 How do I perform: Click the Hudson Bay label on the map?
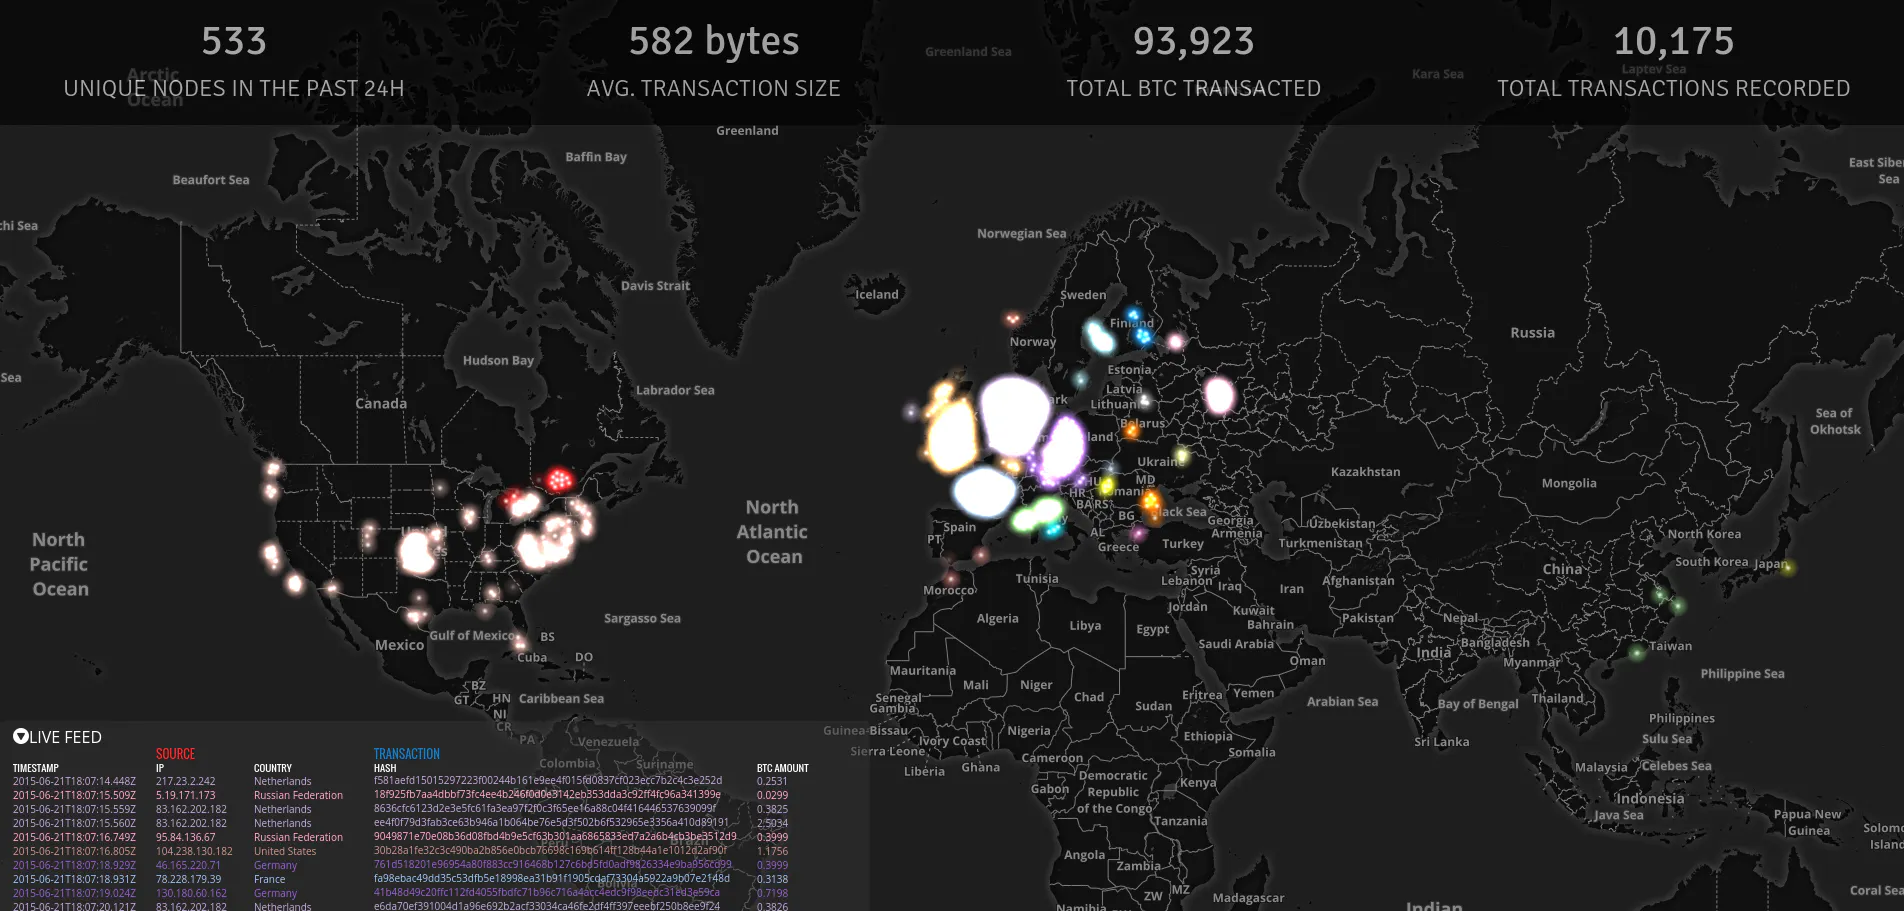point(498,361)
